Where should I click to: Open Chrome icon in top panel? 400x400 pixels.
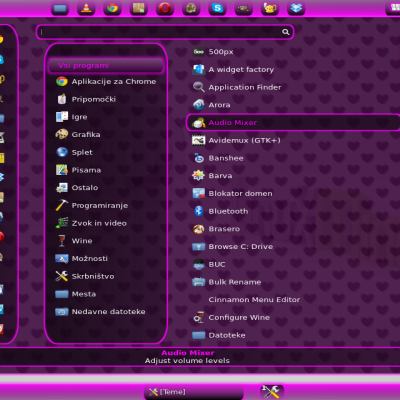(x=112, y=8)
